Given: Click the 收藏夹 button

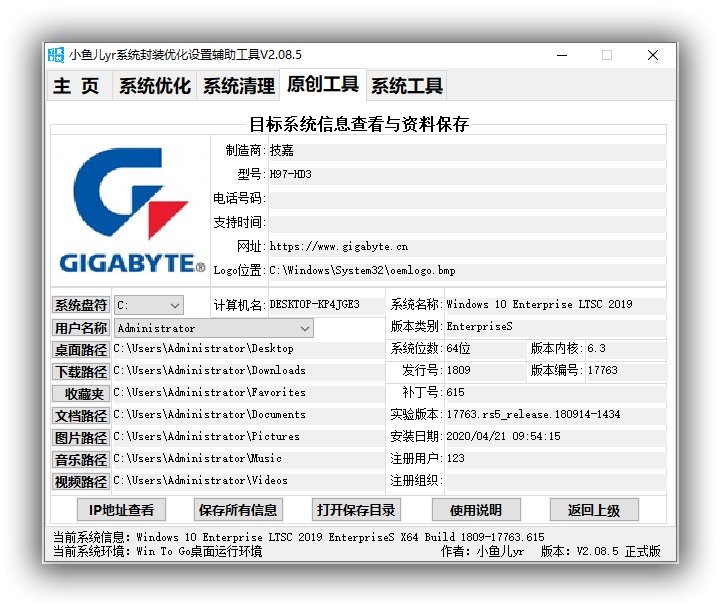Looking at the screenshot, I should (x=80, y=394).
